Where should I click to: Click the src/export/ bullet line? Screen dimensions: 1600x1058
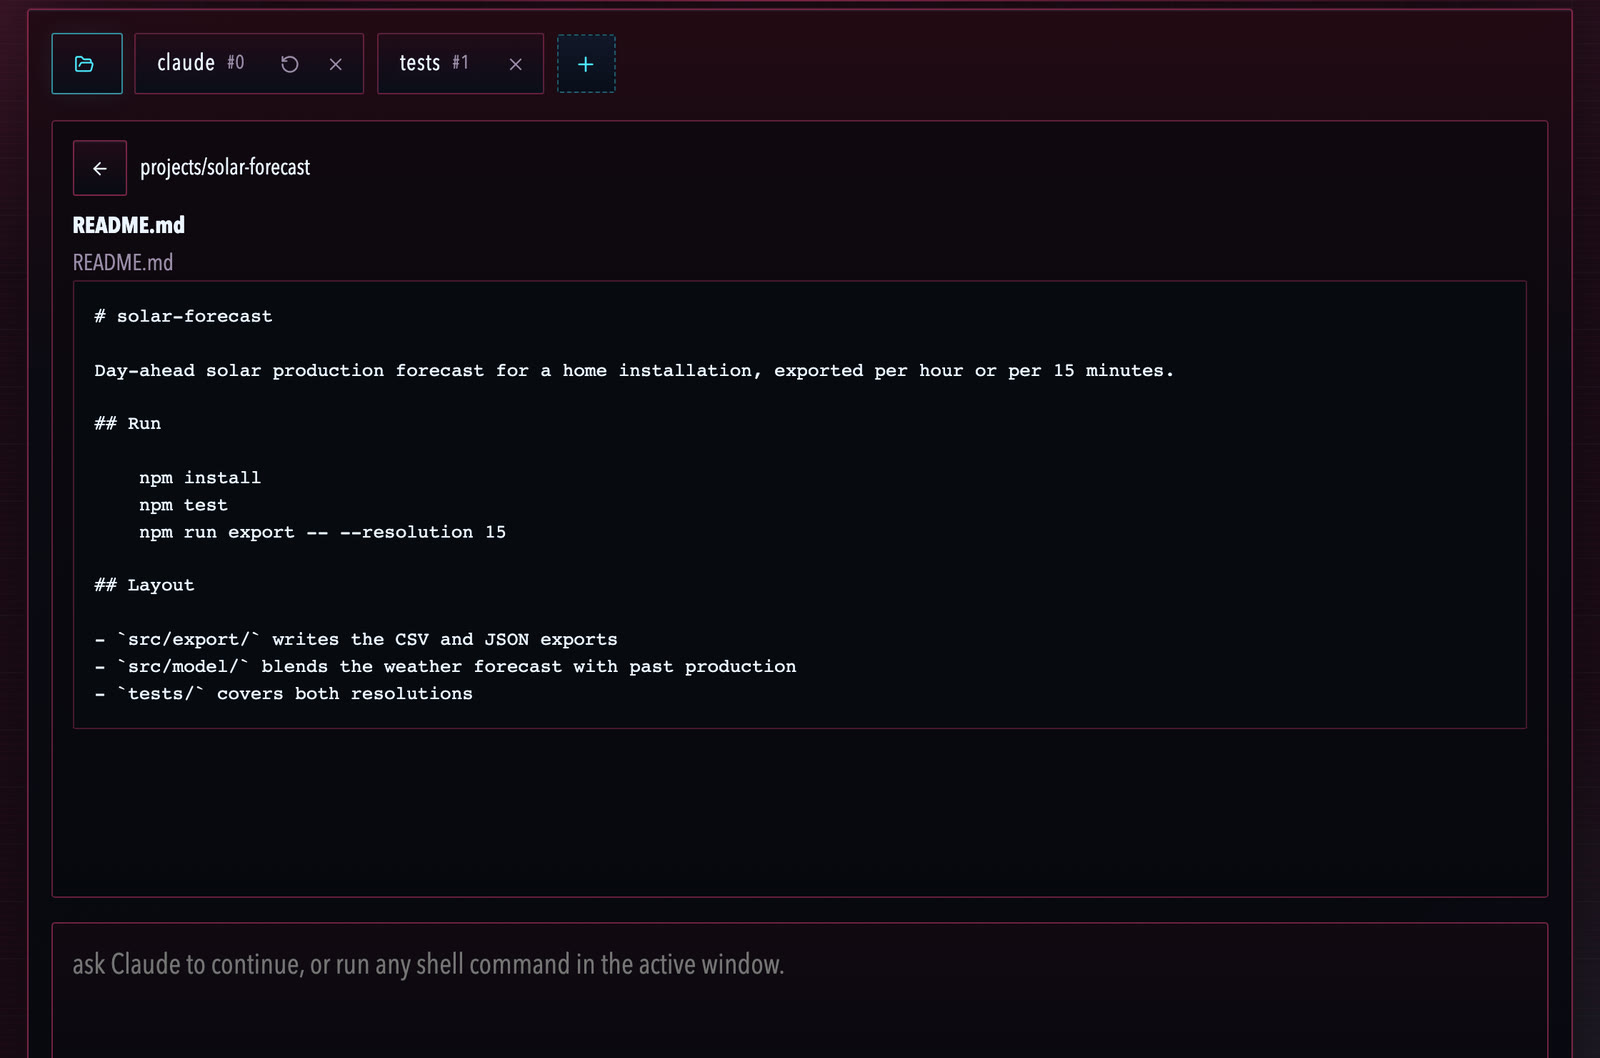pyautogui.click(x=356, y=639)
